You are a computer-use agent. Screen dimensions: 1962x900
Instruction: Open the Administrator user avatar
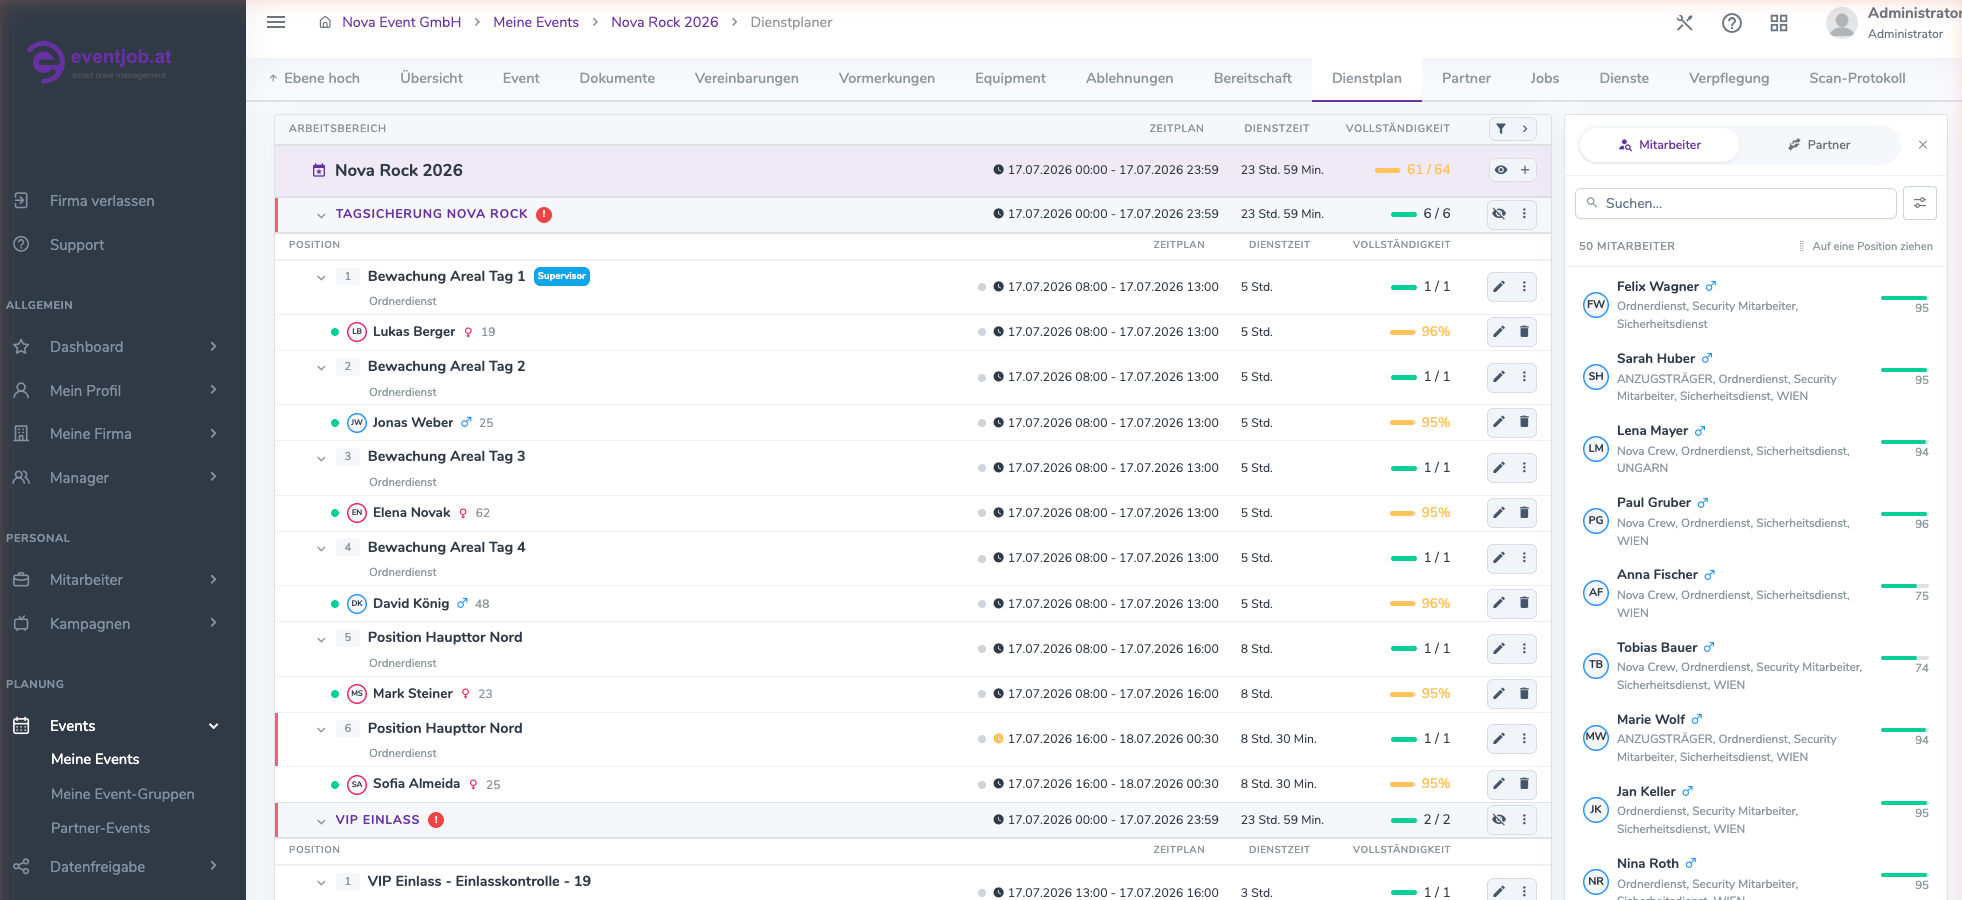(x=1842, y=23)
